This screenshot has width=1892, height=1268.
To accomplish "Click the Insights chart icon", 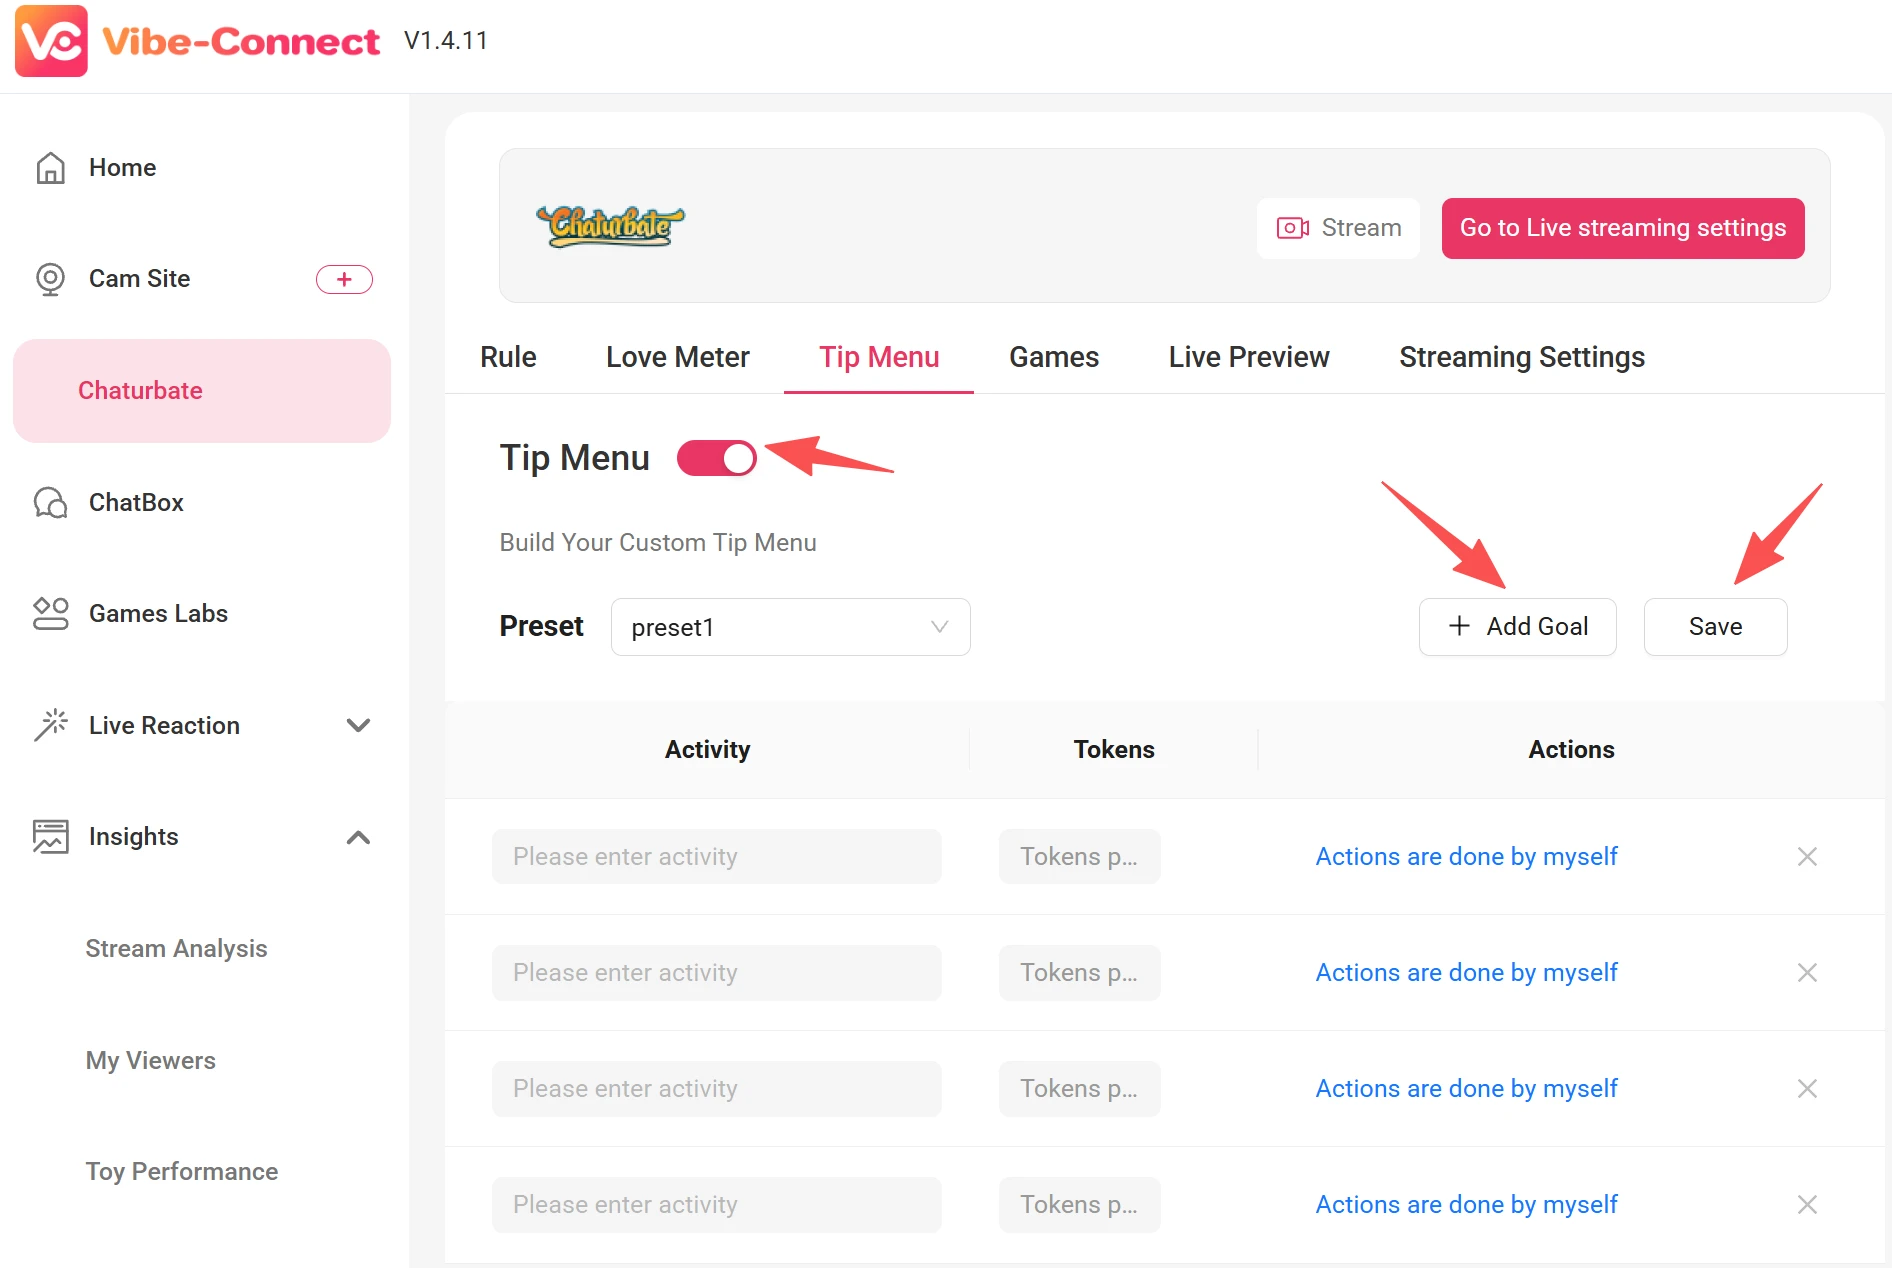I will (50, 836).
